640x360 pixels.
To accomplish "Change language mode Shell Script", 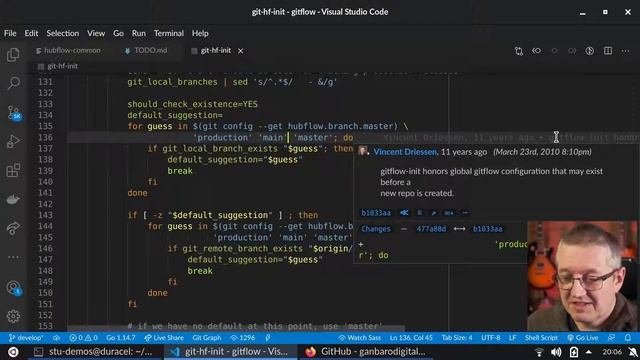I will (541, 338).
